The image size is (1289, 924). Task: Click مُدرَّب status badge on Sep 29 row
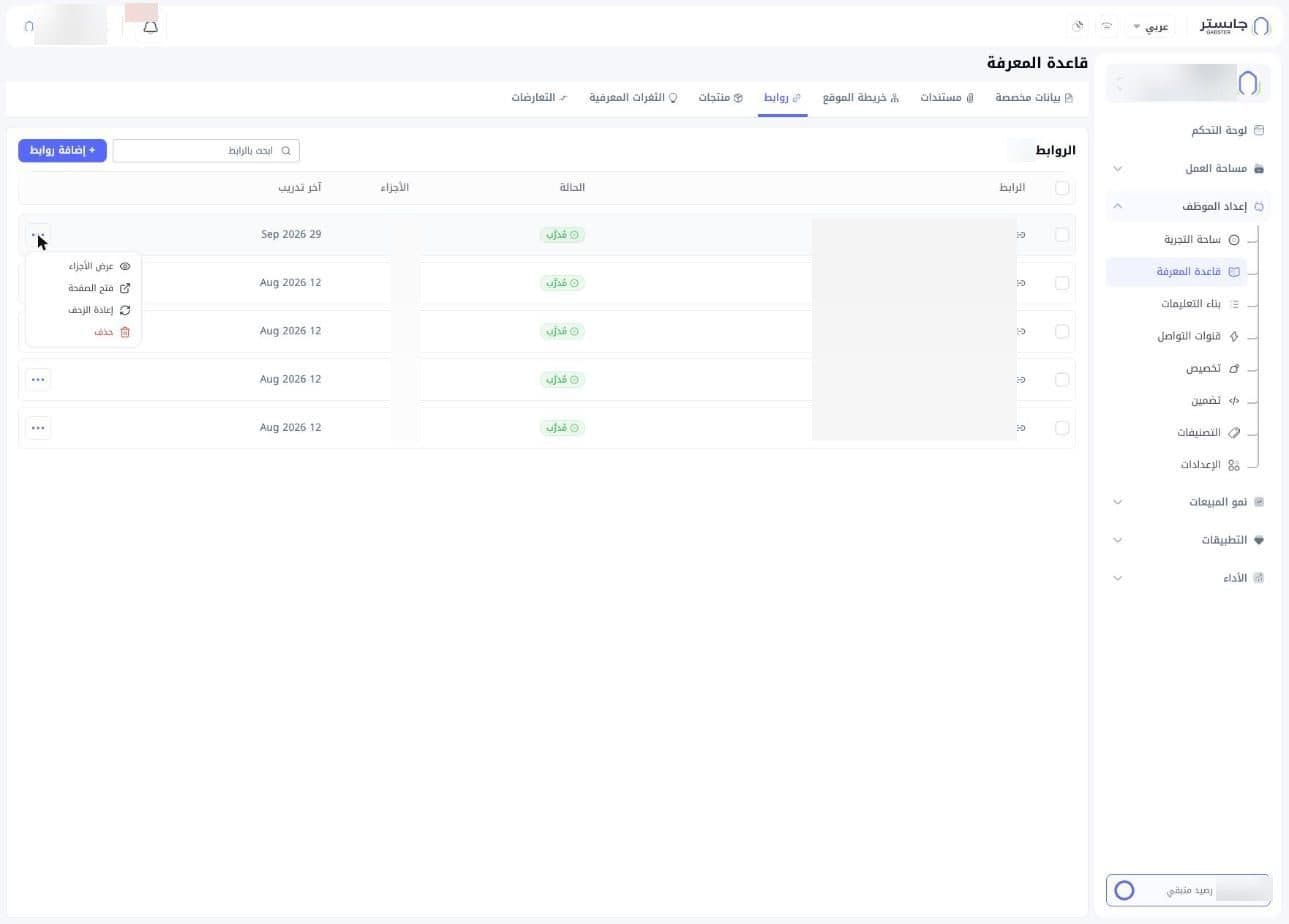click(x=562, y=235)
